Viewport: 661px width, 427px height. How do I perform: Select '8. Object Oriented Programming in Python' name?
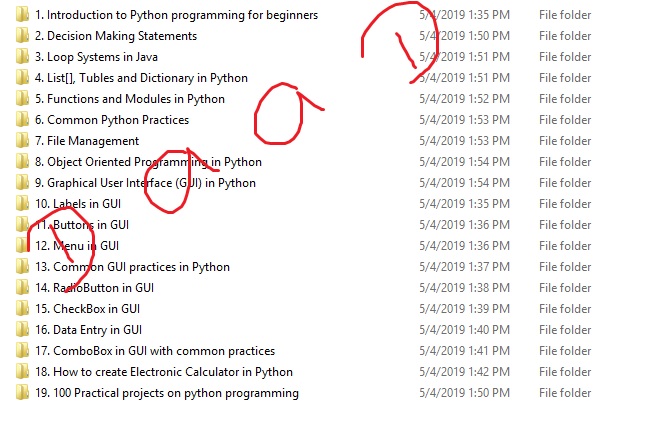[148, 162]
